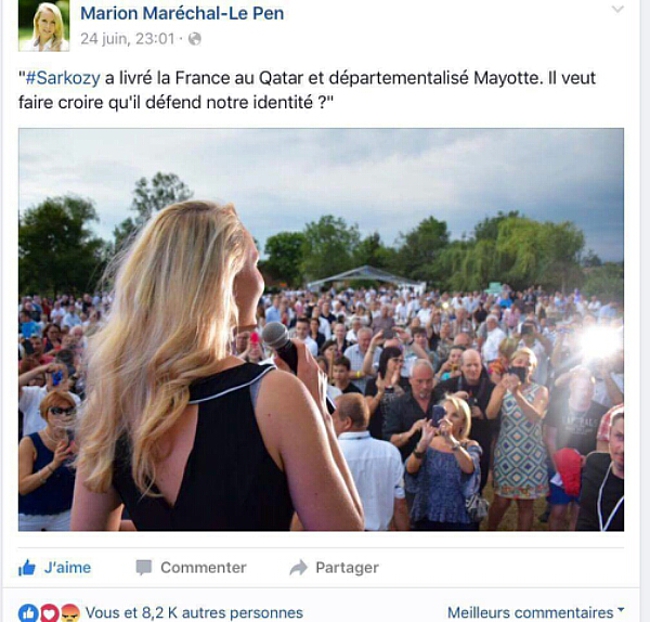
Task: Click the globe public privacy icon
Action: pyautogui.click(x=194, y=39)
